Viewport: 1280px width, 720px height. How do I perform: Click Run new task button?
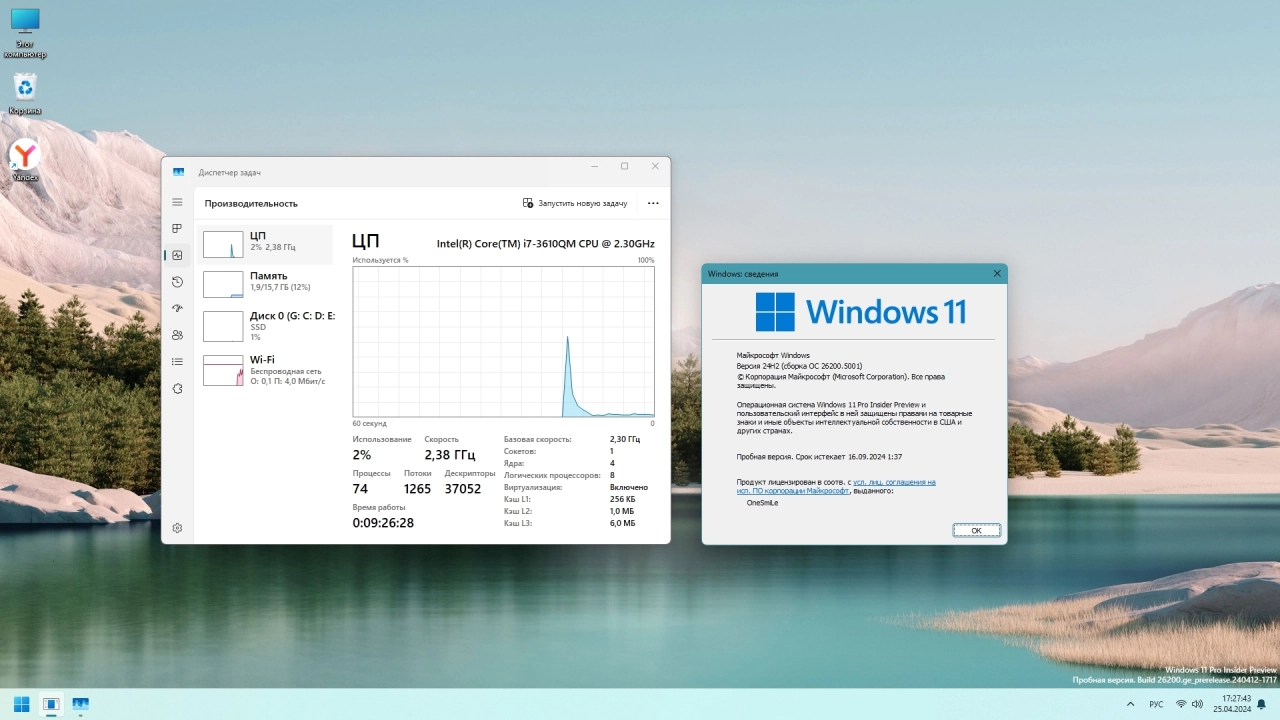[575, 203]
